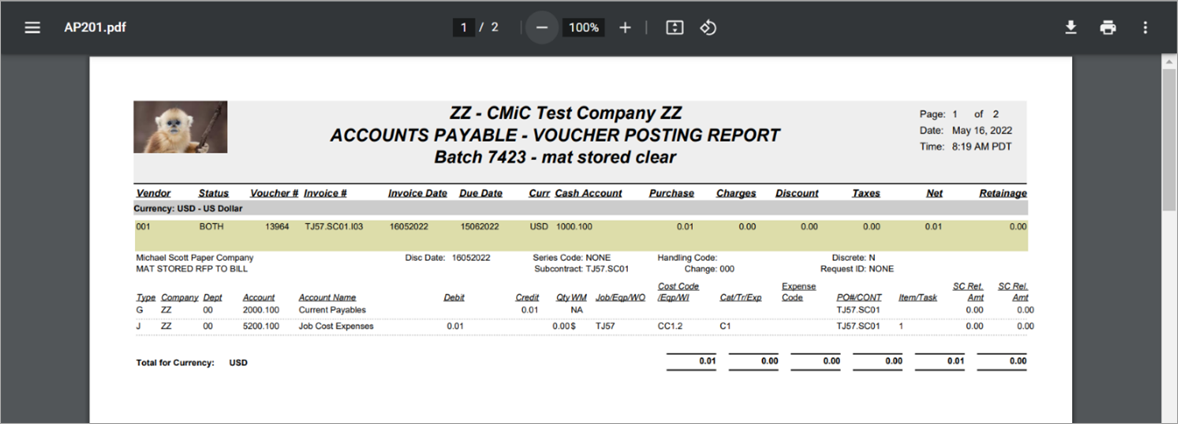The height and width of the screenshot is (424, 1178).
Task: Click invoice number TJ57.SC01.I03
Action: (x=334, y=226)
